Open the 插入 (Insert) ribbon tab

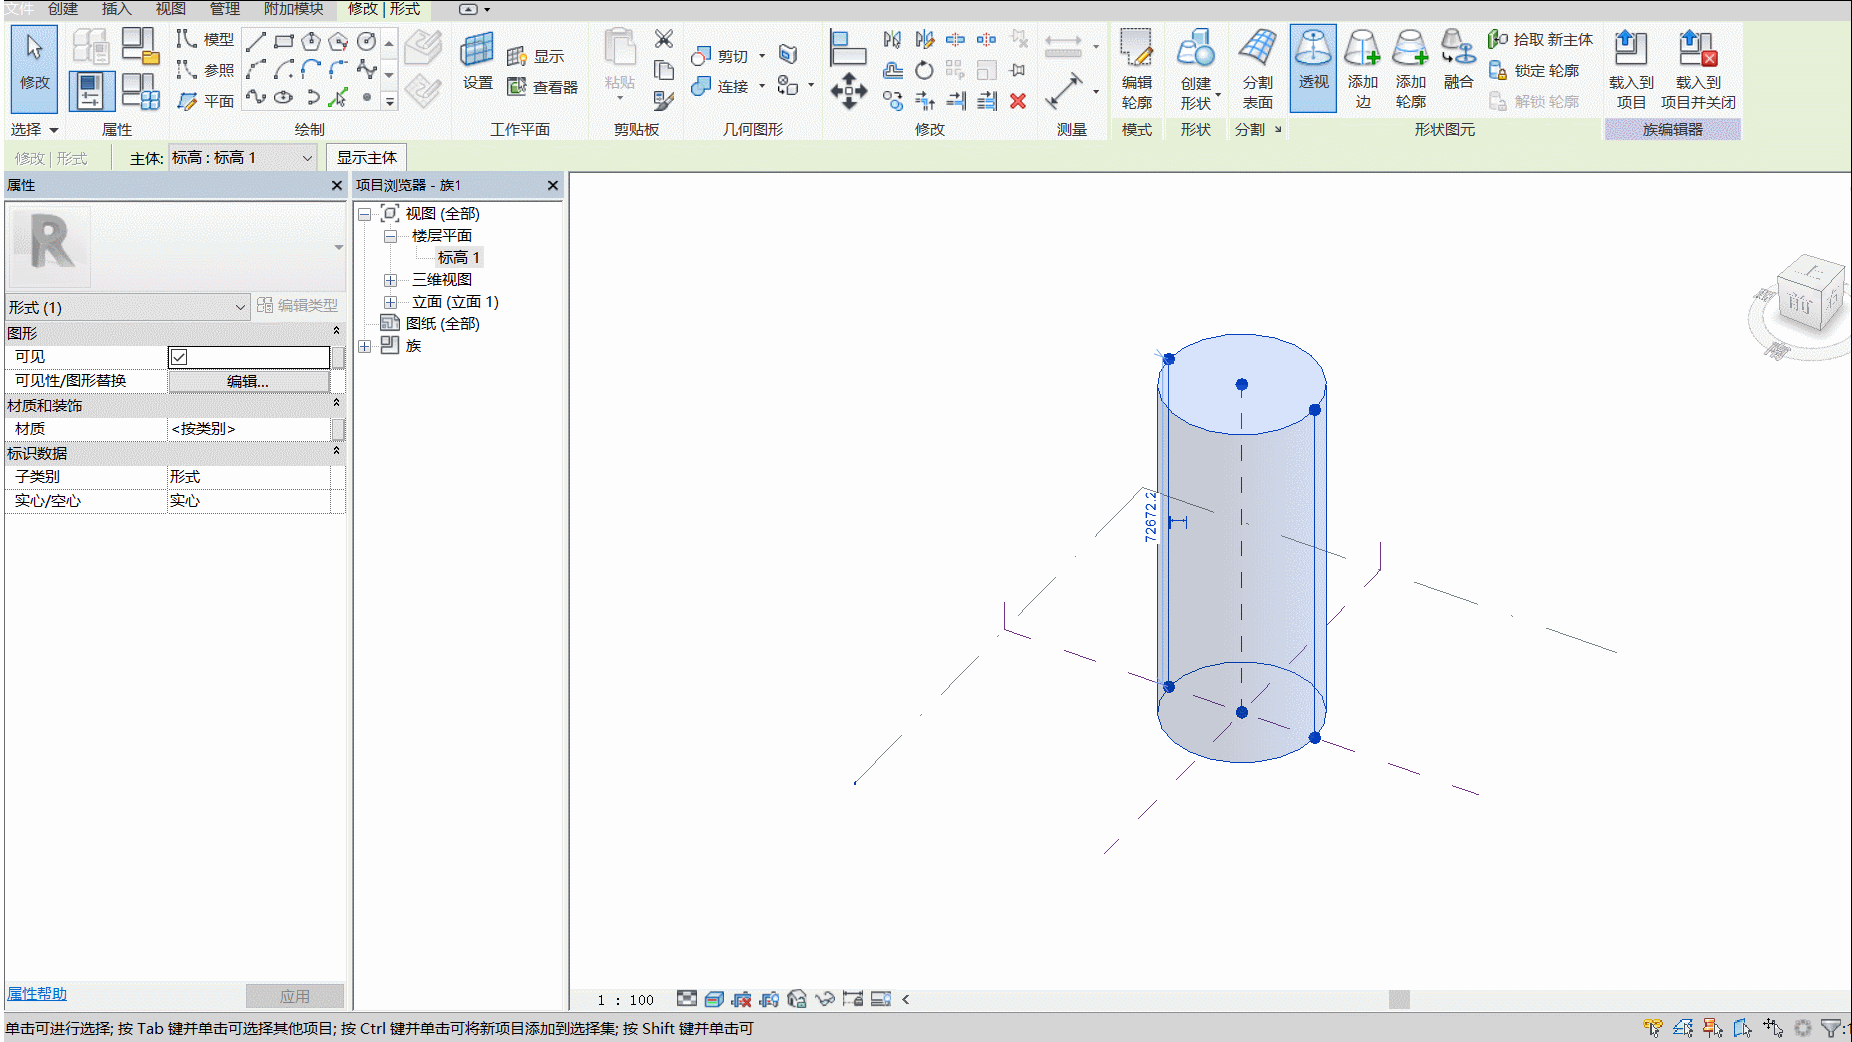pyautogui.click(x=116, y=9)
